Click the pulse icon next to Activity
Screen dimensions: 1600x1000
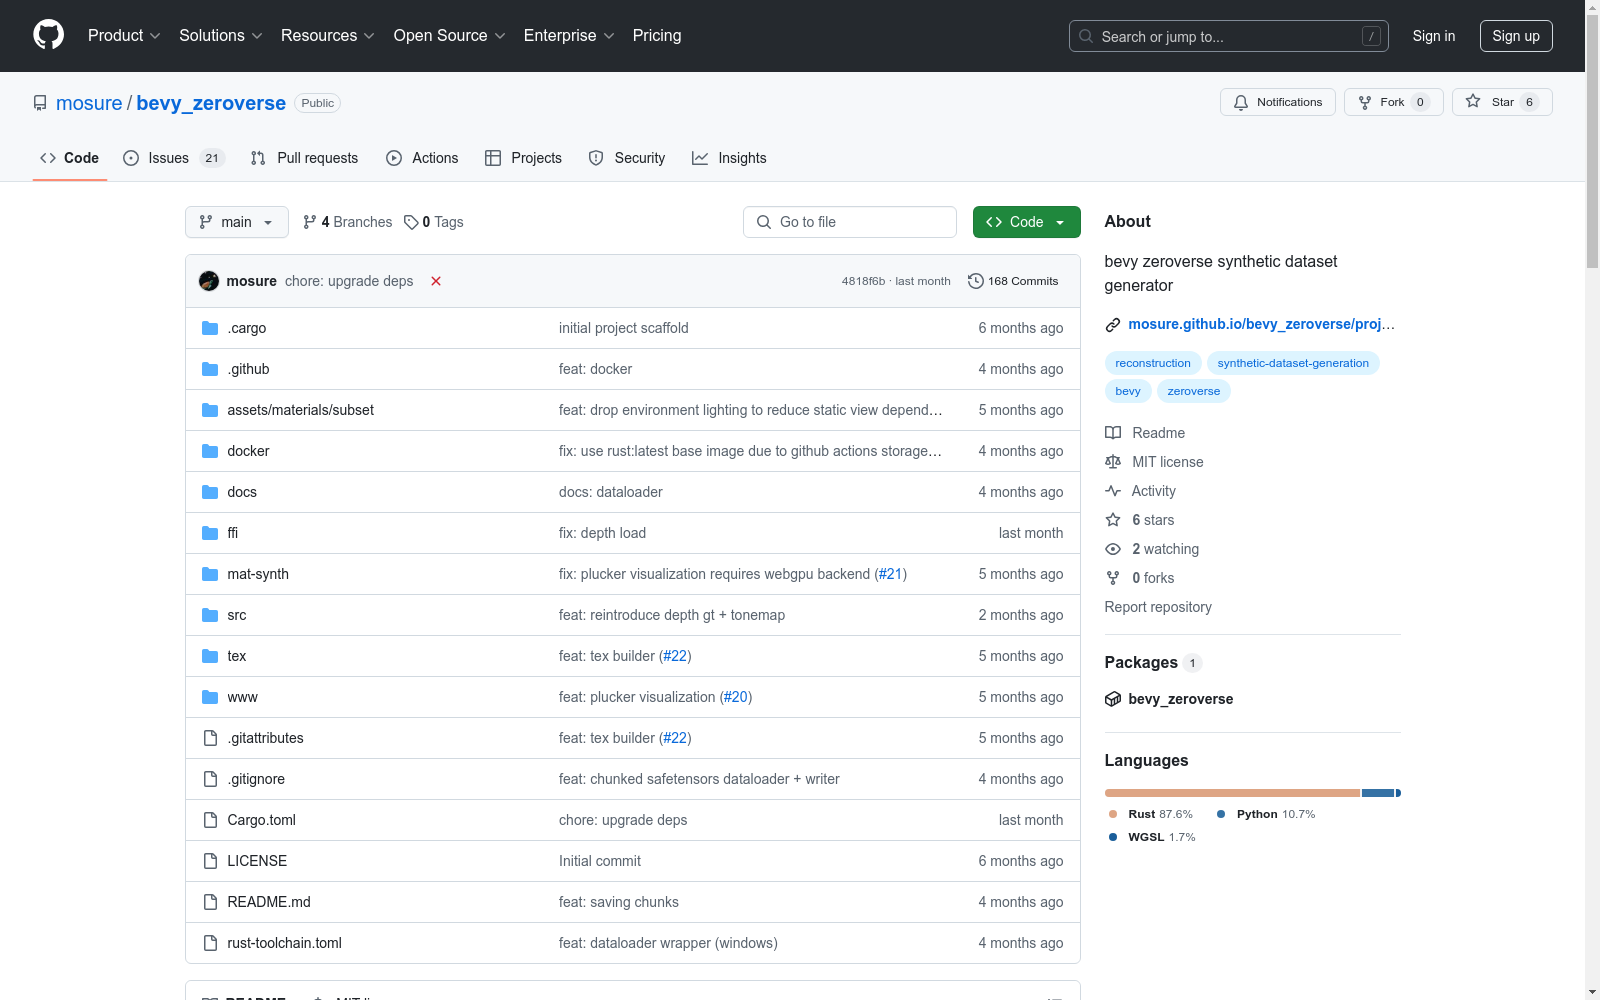(1113, 491)
